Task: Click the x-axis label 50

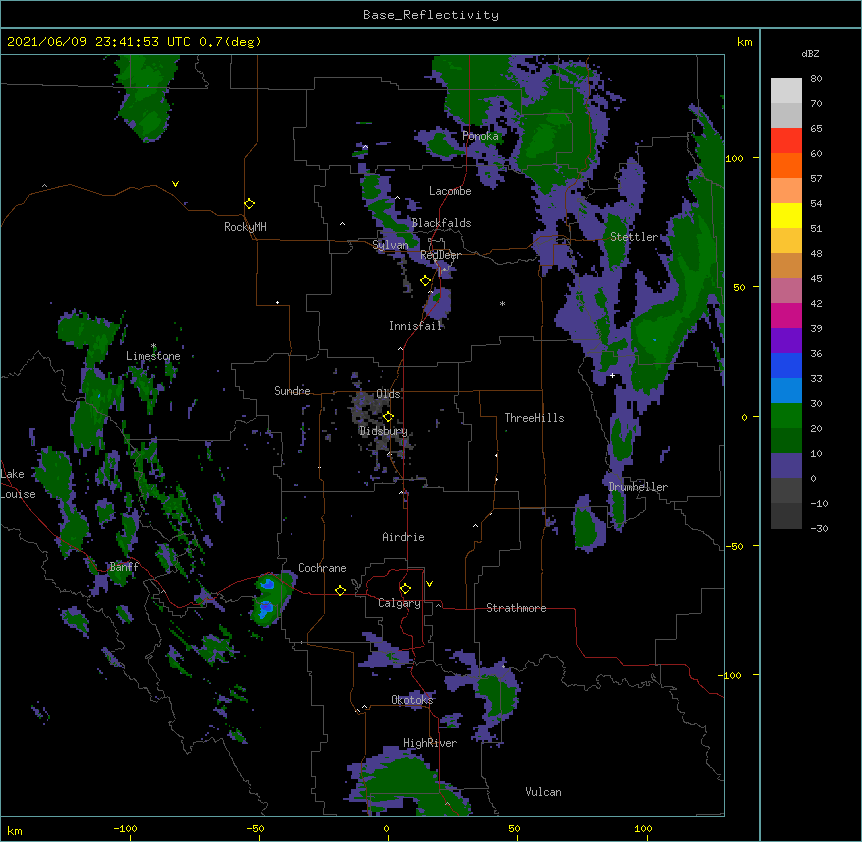Action: click(514, 829)
